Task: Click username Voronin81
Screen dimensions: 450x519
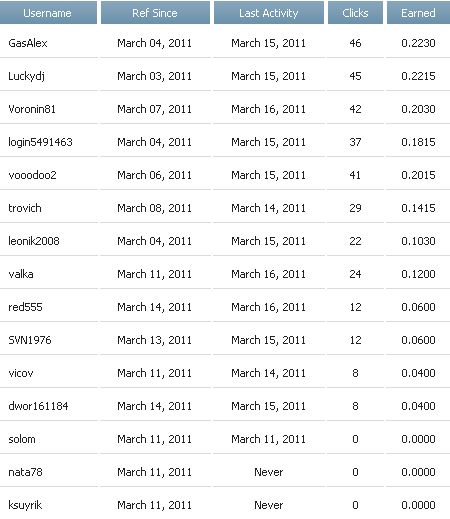Action: pos(32,109)
